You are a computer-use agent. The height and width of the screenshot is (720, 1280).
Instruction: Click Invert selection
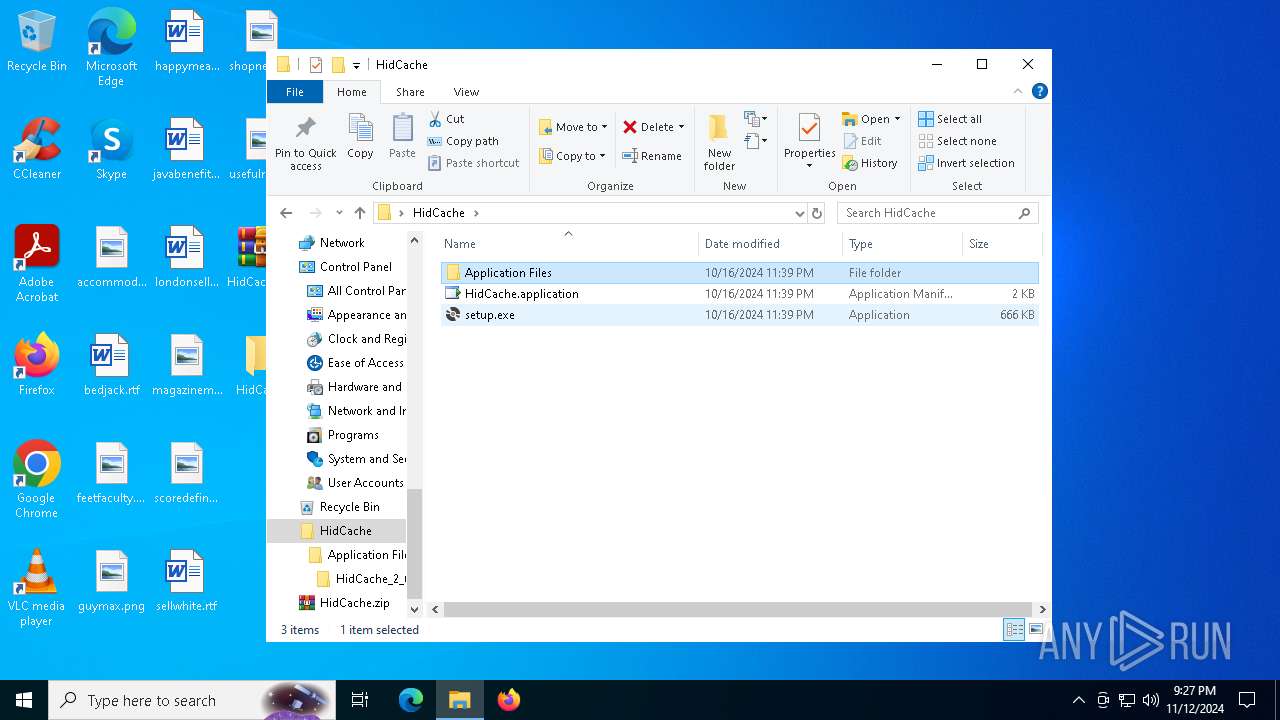point(966,163)
